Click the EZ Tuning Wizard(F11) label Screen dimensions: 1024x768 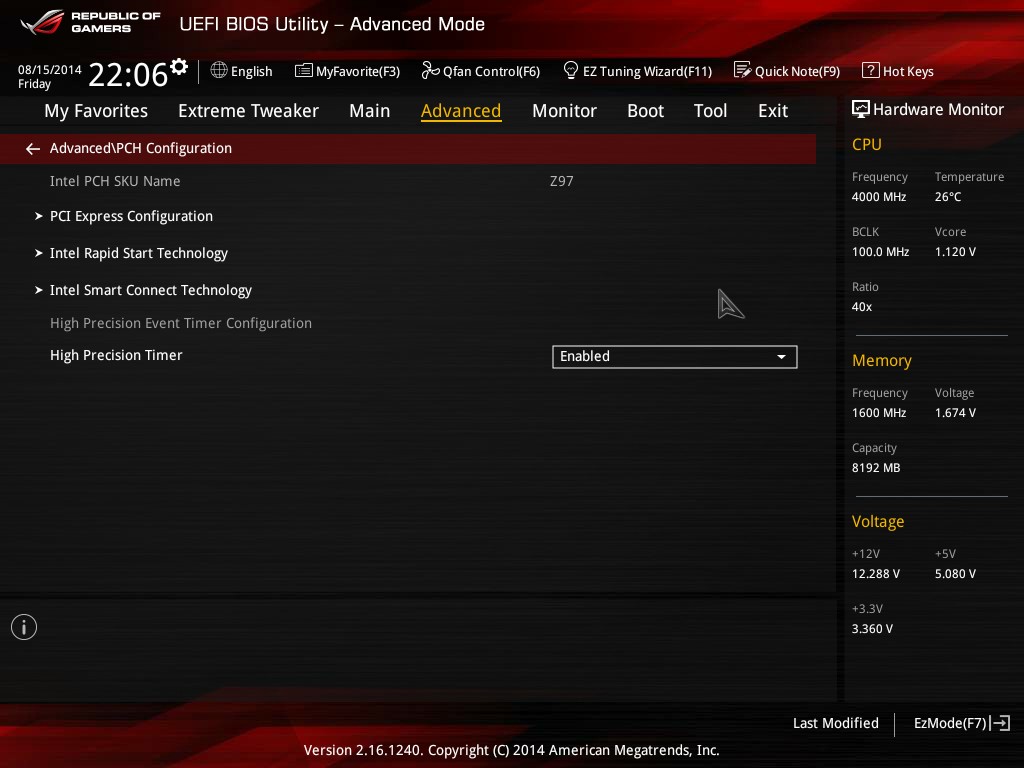tap(647, 71)
